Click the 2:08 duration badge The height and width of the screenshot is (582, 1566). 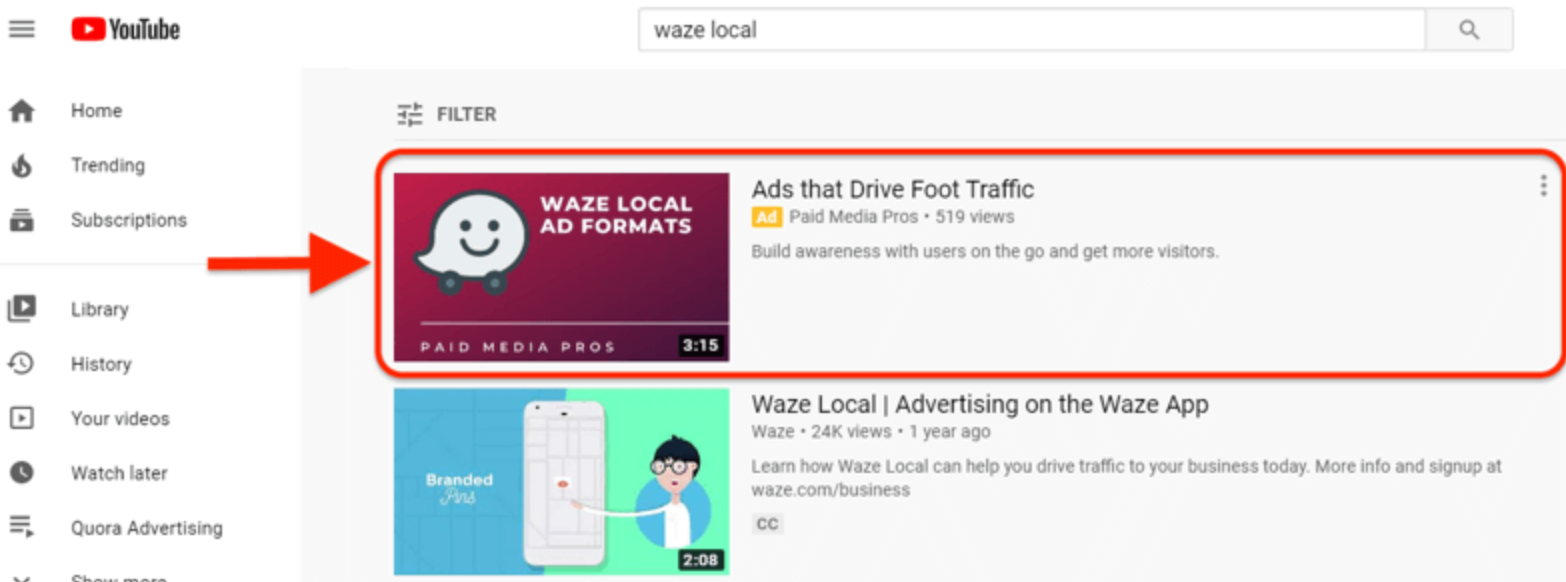pos(700,560)
